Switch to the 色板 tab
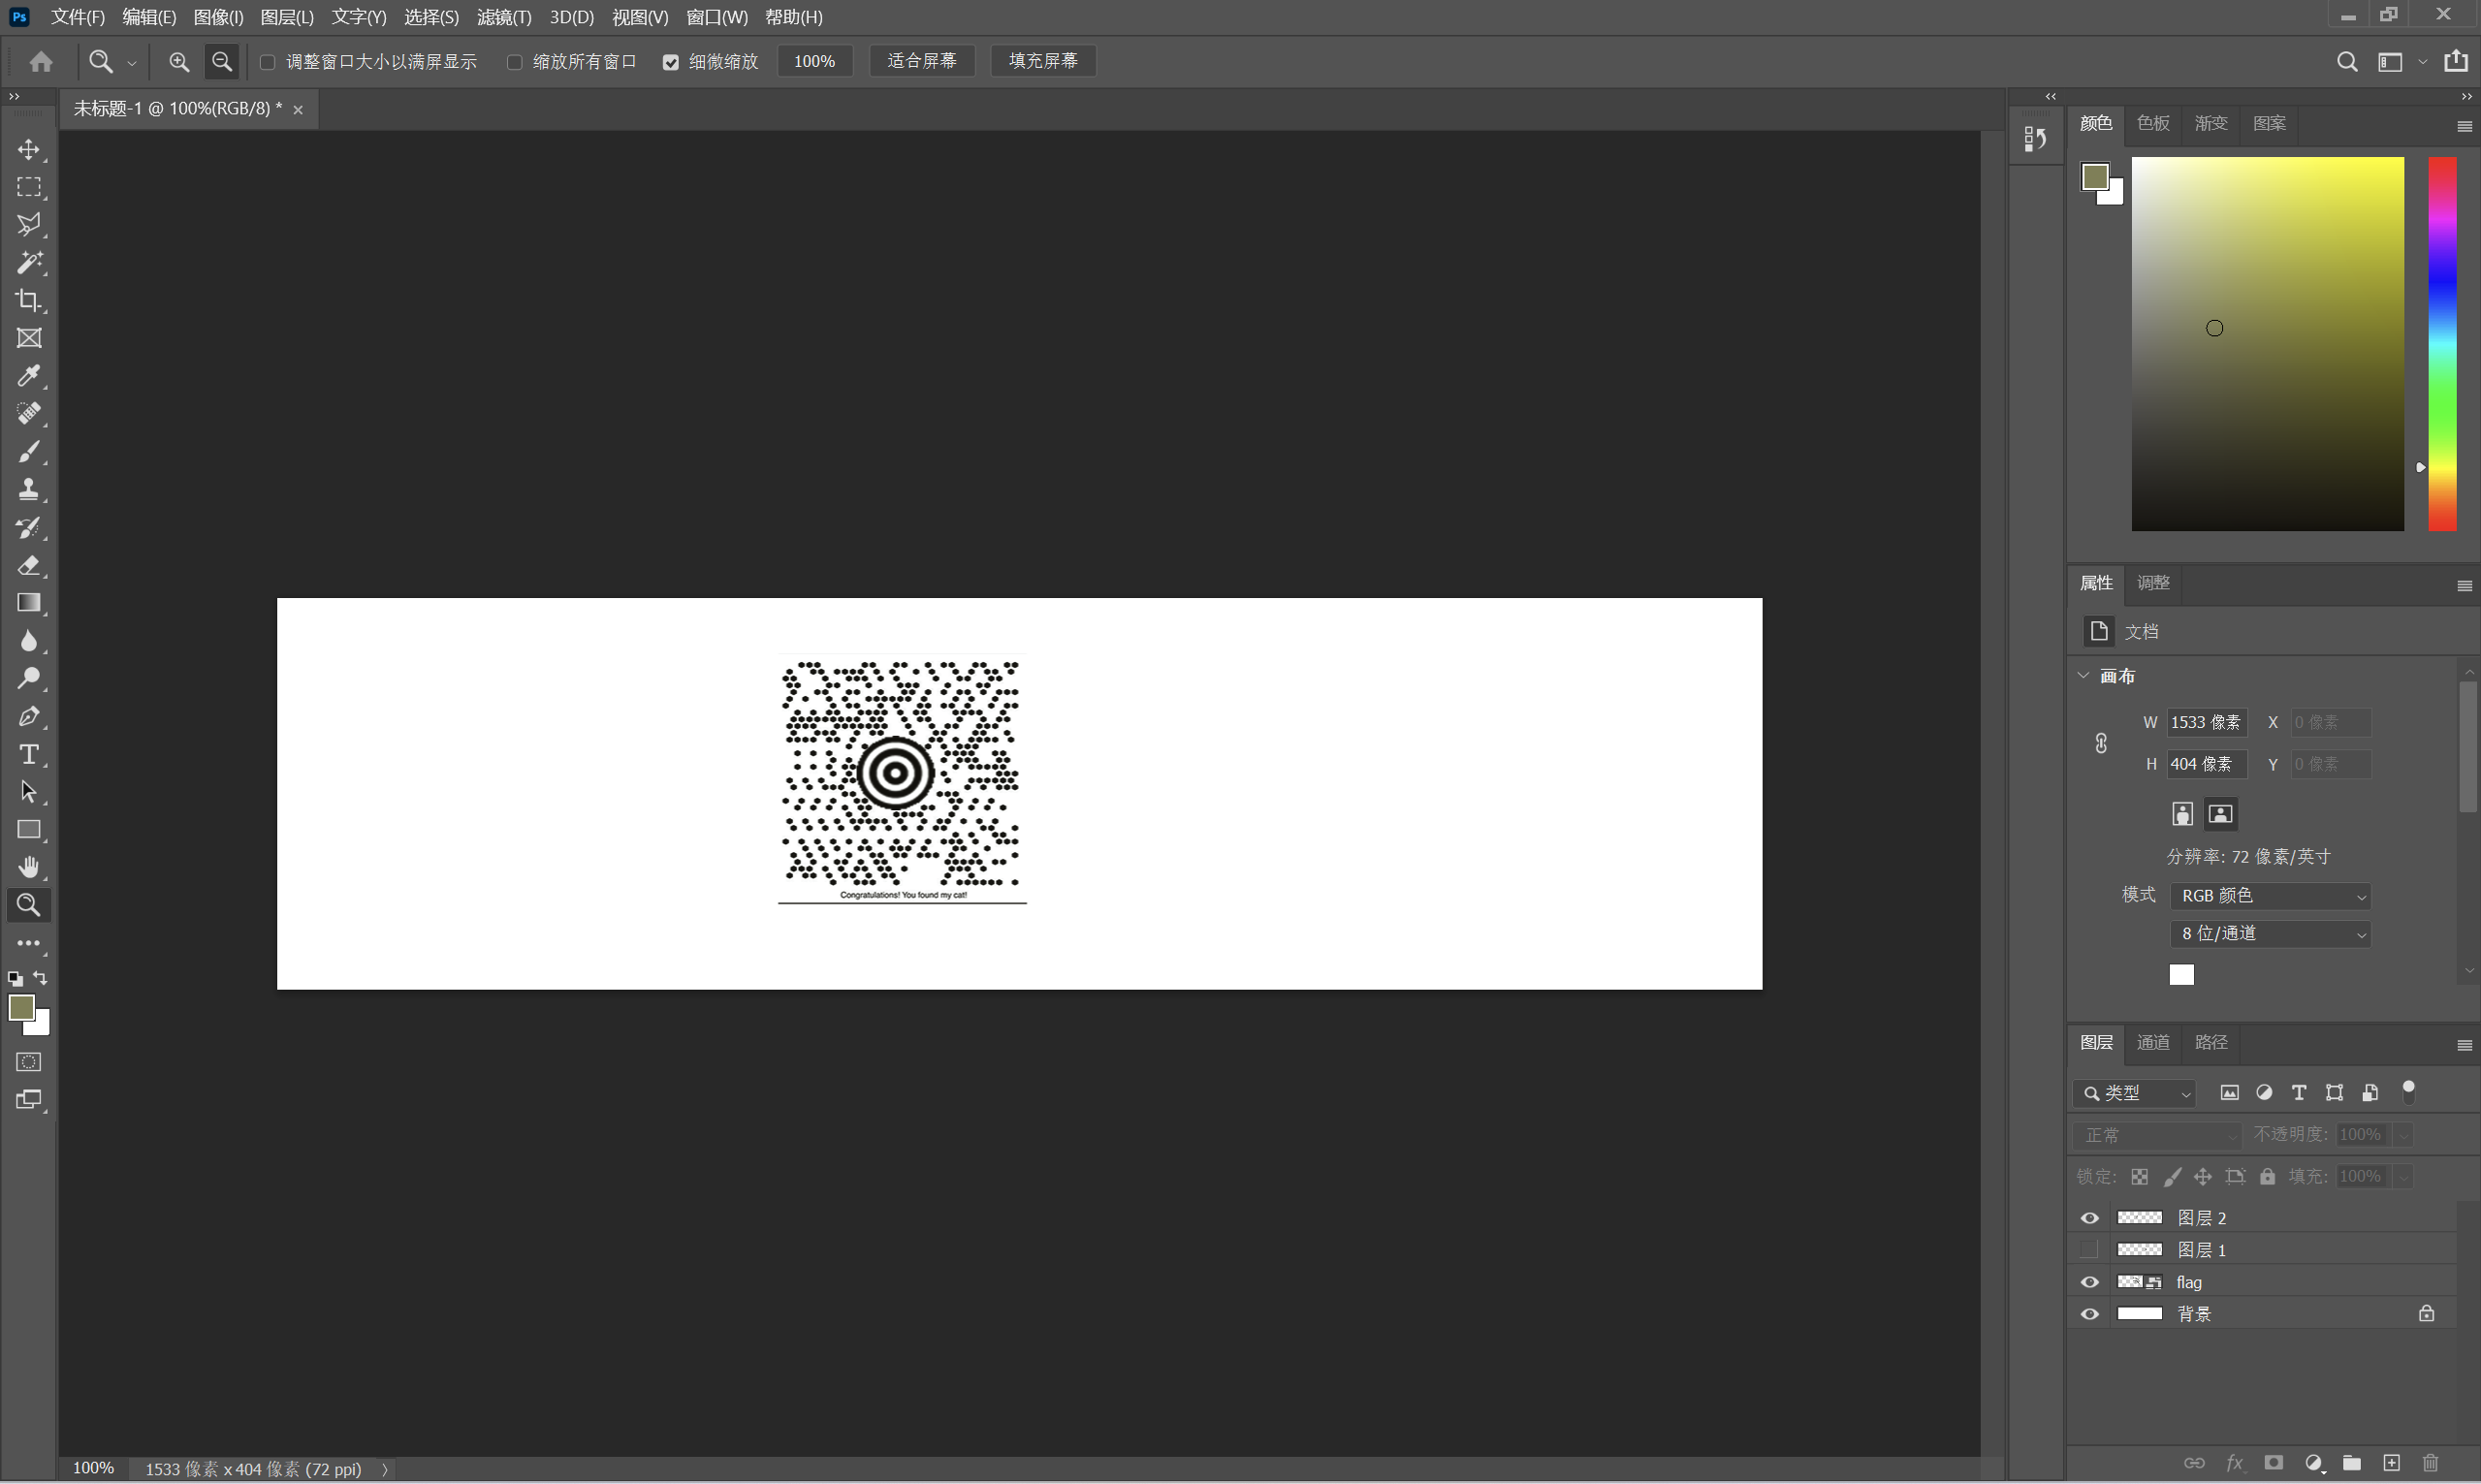This screenshot has width=2481, height=1484. click(2153, 123)
